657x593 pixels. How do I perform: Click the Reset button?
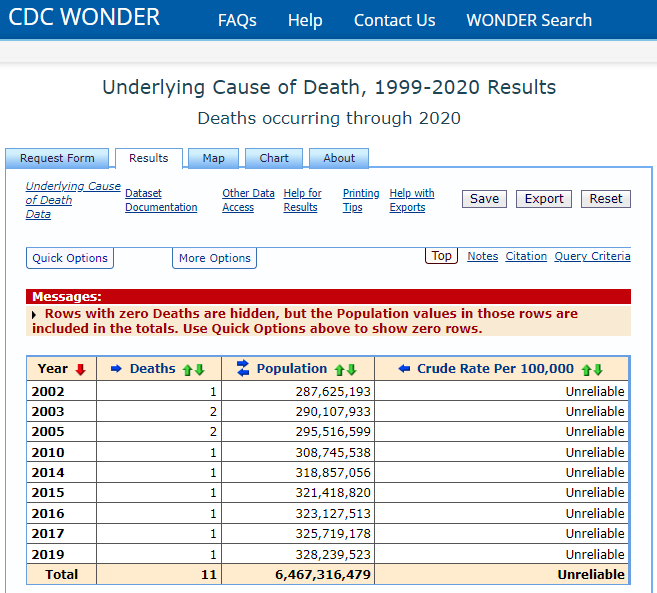click(x=606, y=199)
